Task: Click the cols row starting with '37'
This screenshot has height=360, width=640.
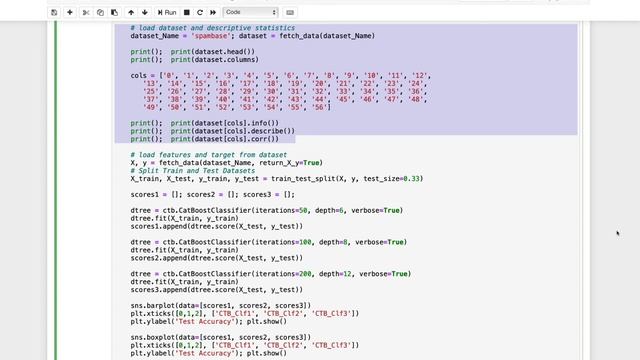Action: pyautogui.click(x=285, y=99)
